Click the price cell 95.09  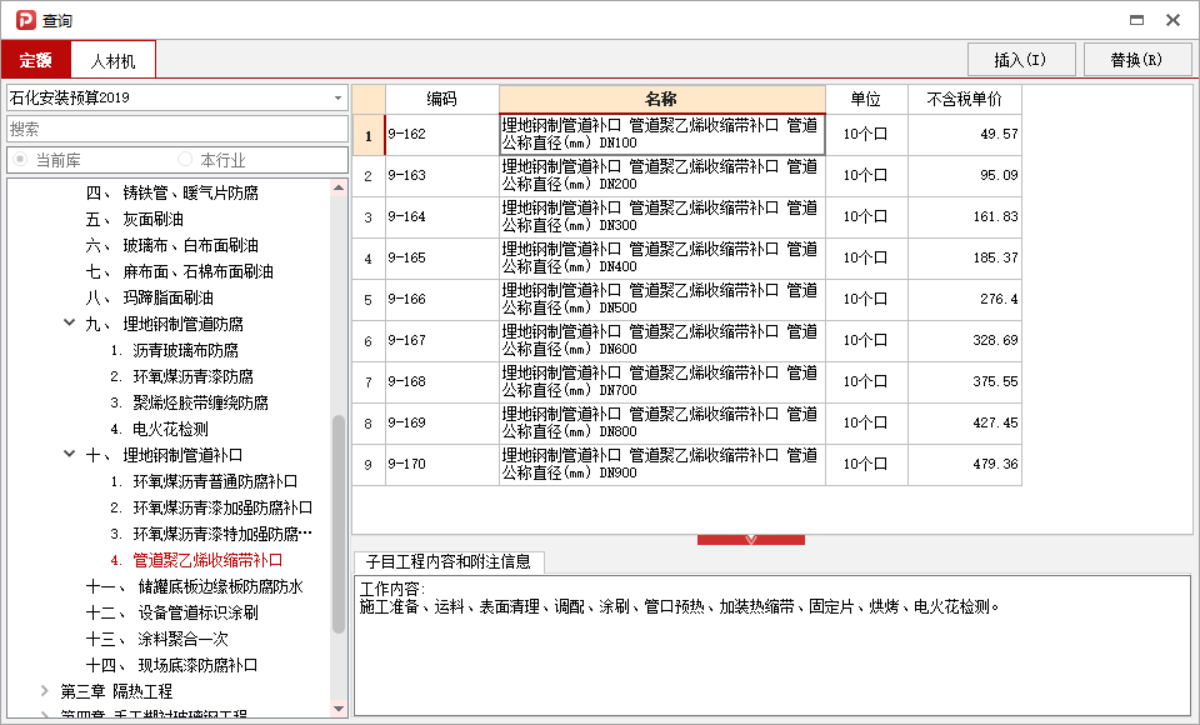(964, 175)
